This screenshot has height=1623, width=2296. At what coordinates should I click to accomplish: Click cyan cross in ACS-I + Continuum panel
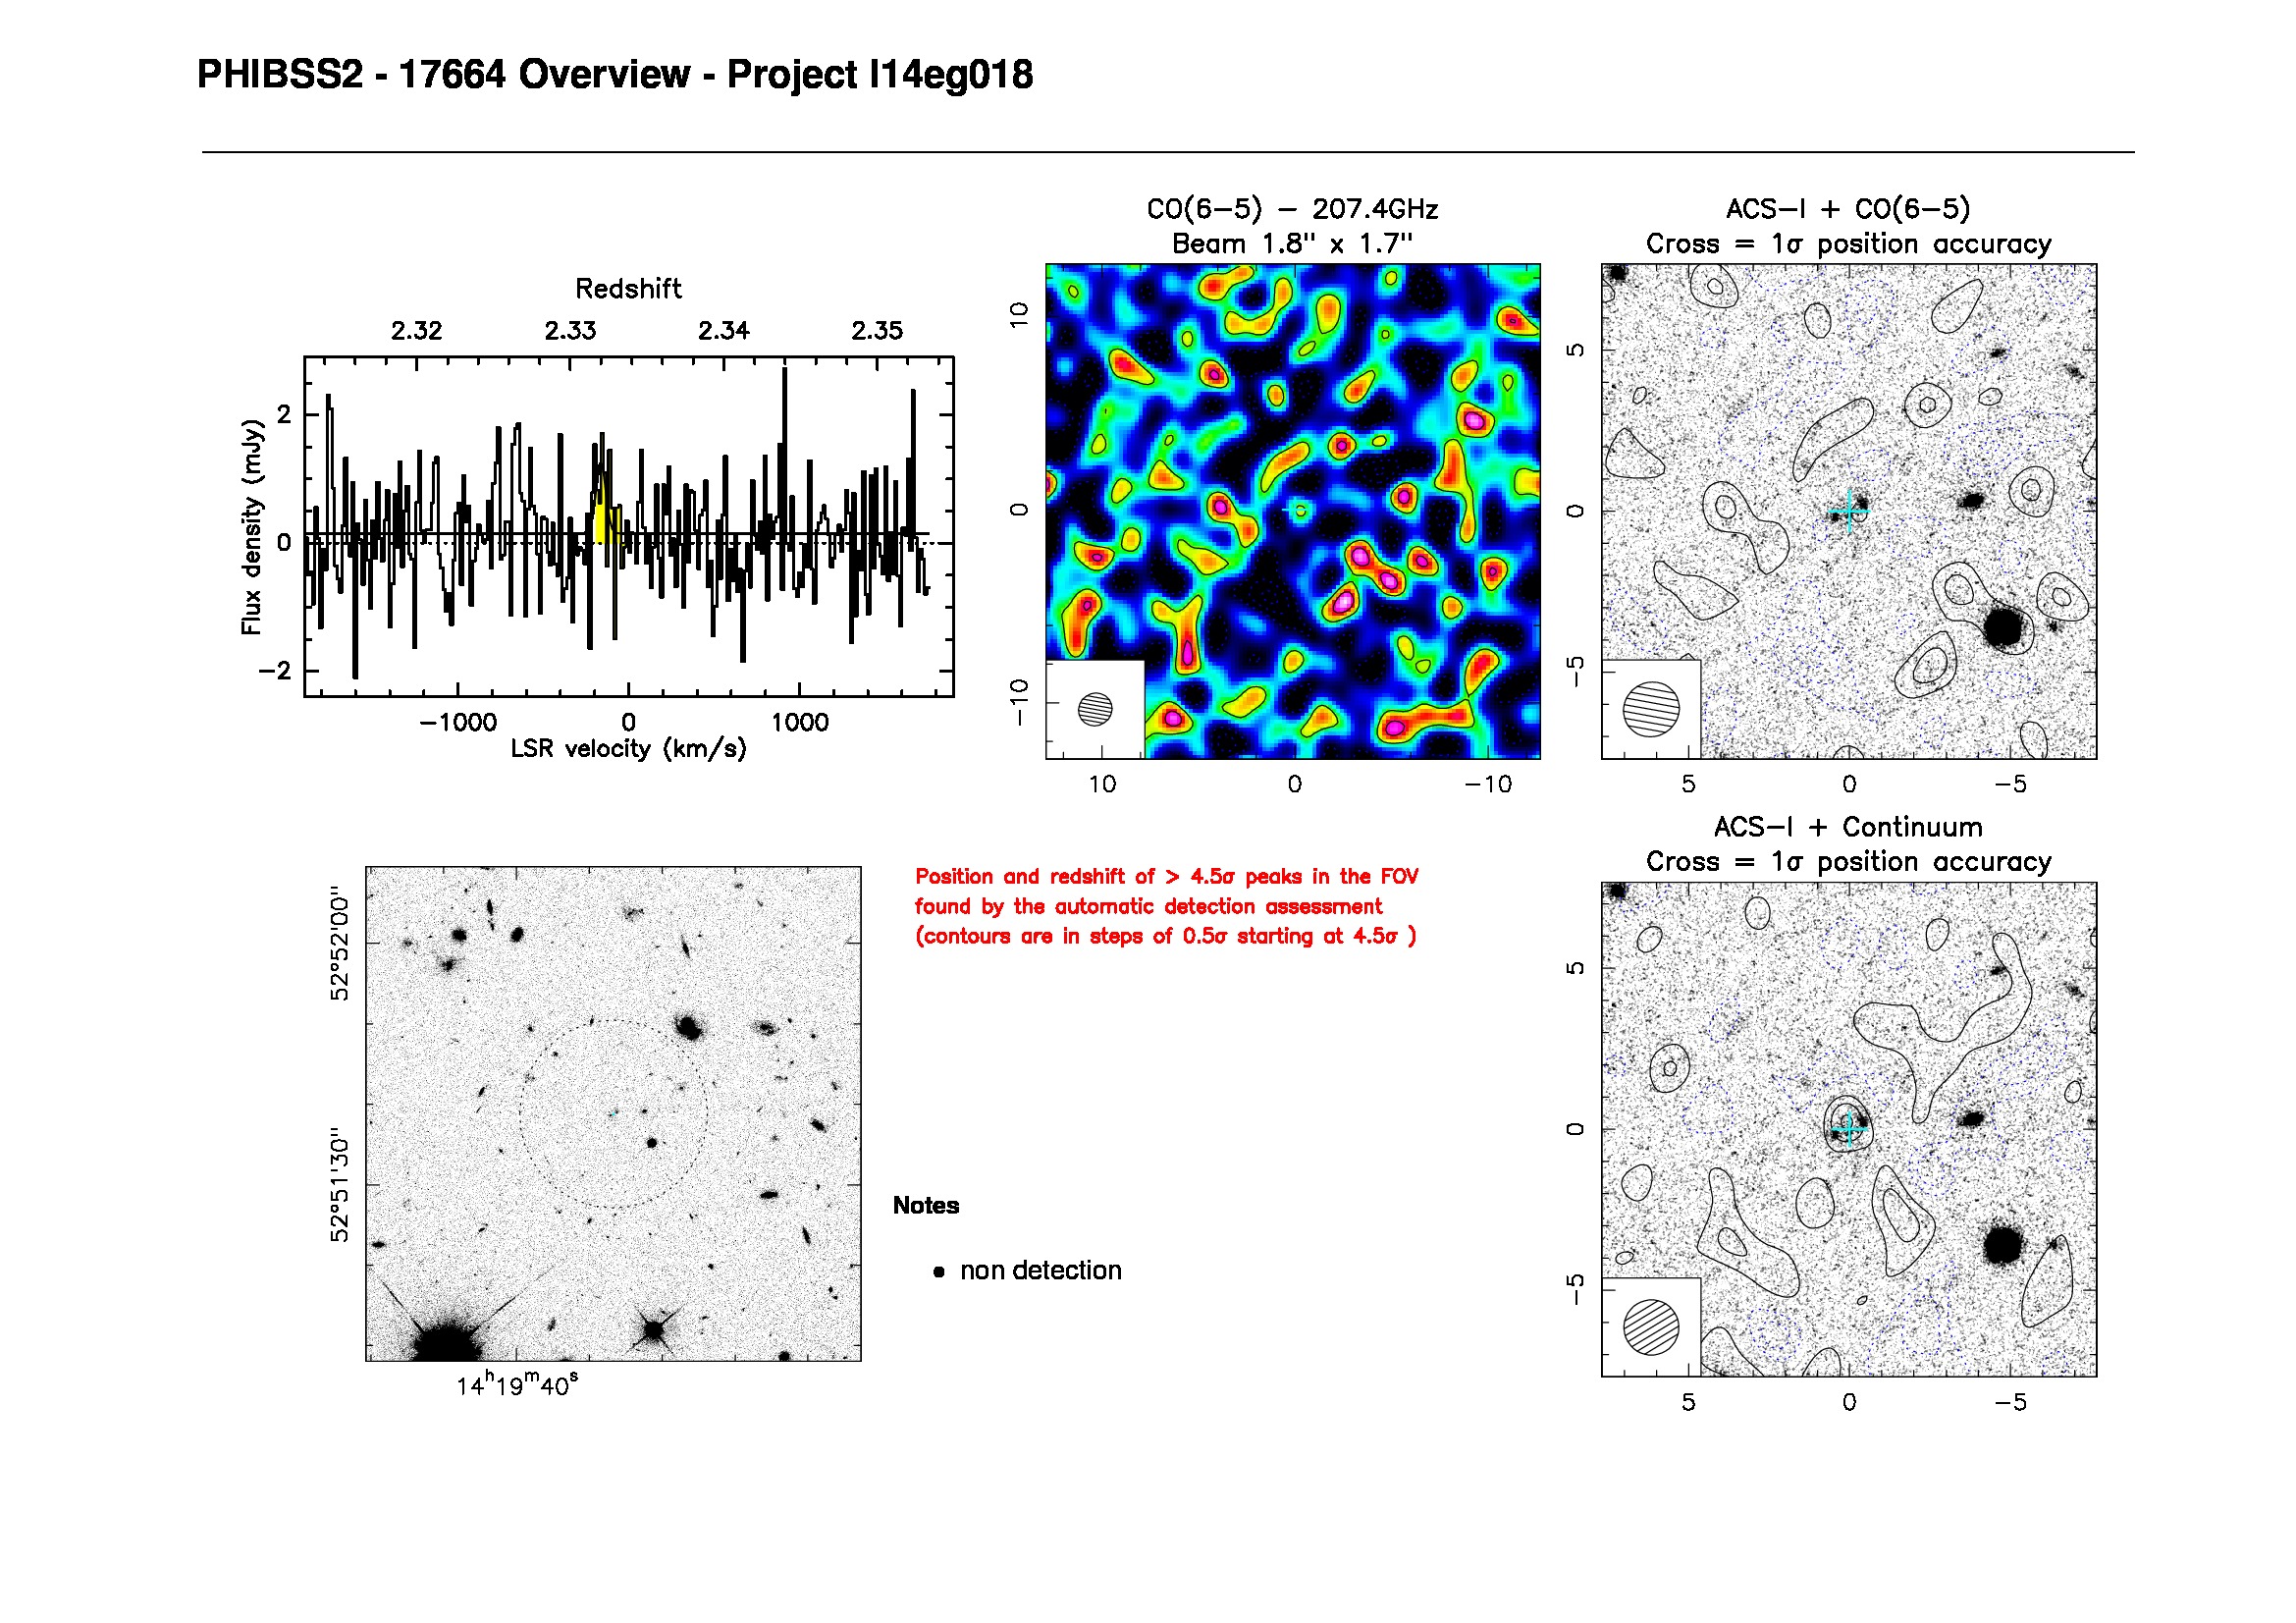(x=1849, y=1130)
